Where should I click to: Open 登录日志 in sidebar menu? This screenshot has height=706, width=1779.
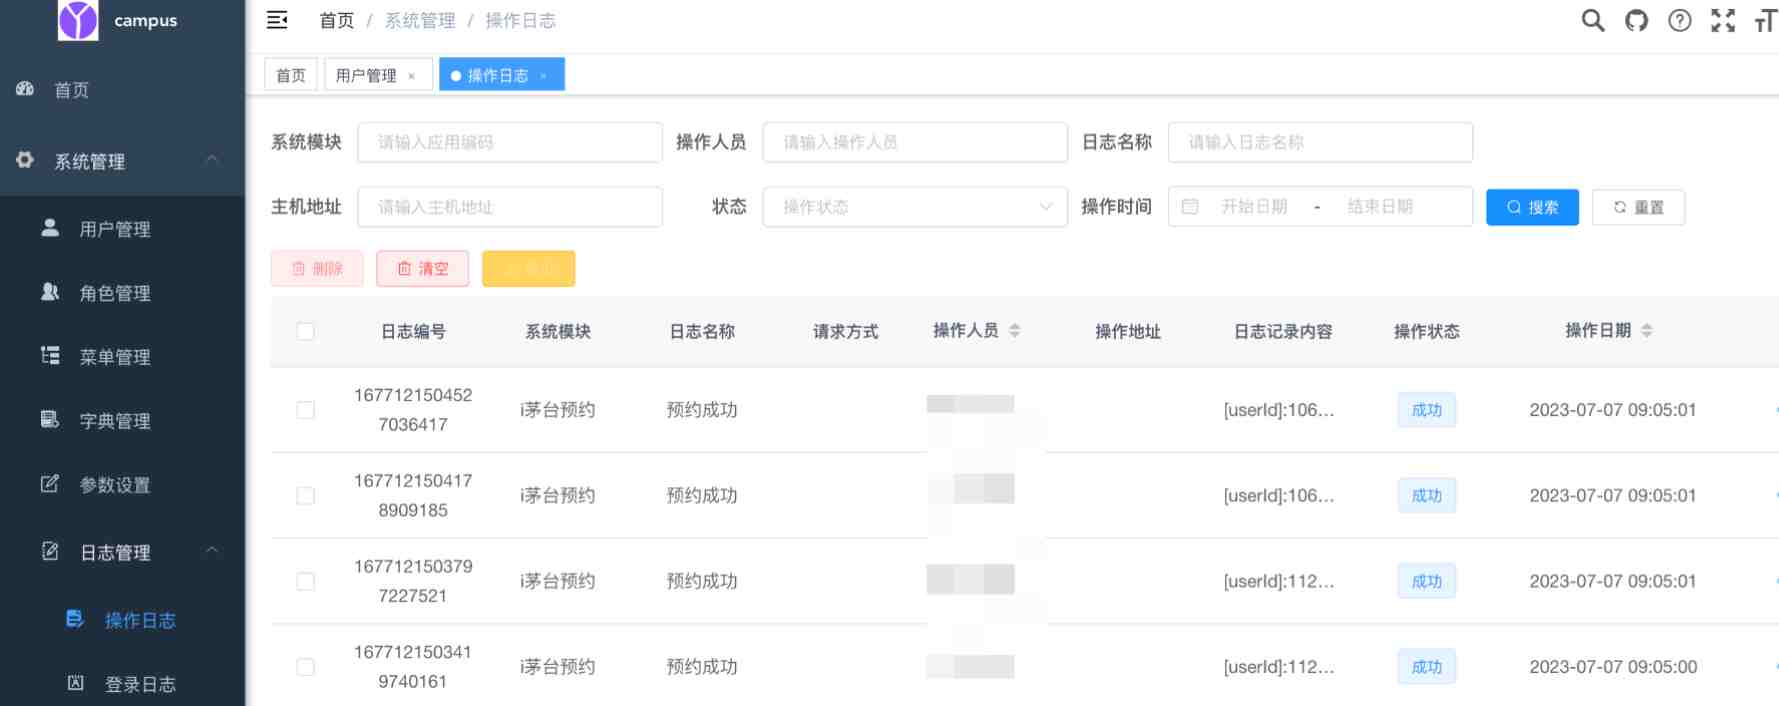(x=140, y=684)
